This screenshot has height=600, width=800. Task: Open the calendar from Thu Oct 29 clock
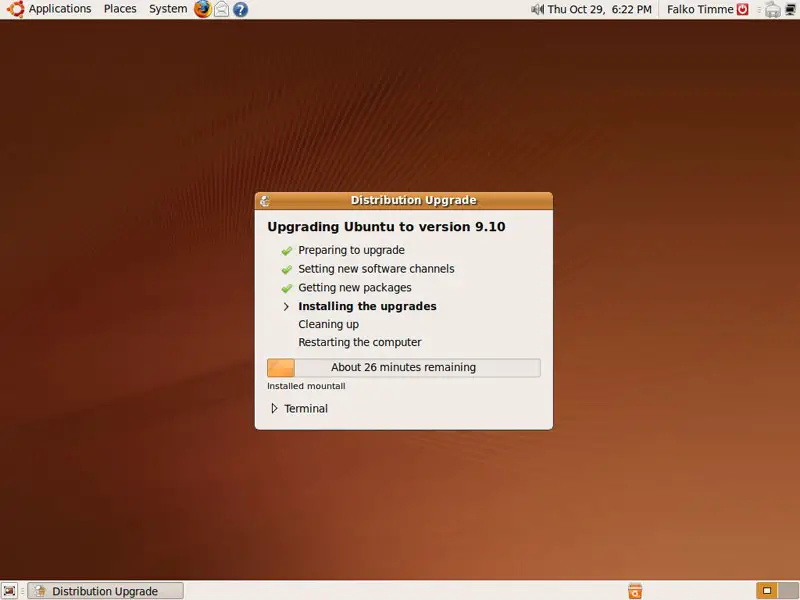(599, 9)
